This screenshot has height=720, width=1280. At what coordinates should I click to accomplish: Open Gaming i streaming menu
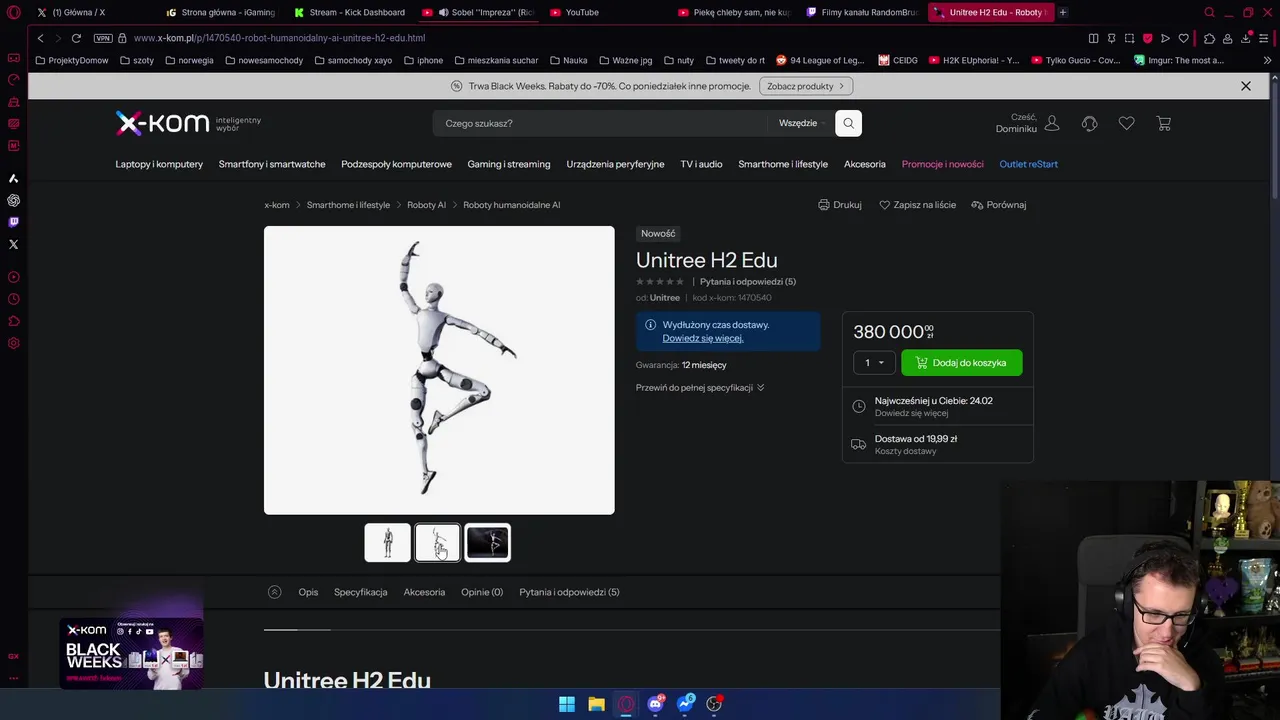(x=509, y=164)
